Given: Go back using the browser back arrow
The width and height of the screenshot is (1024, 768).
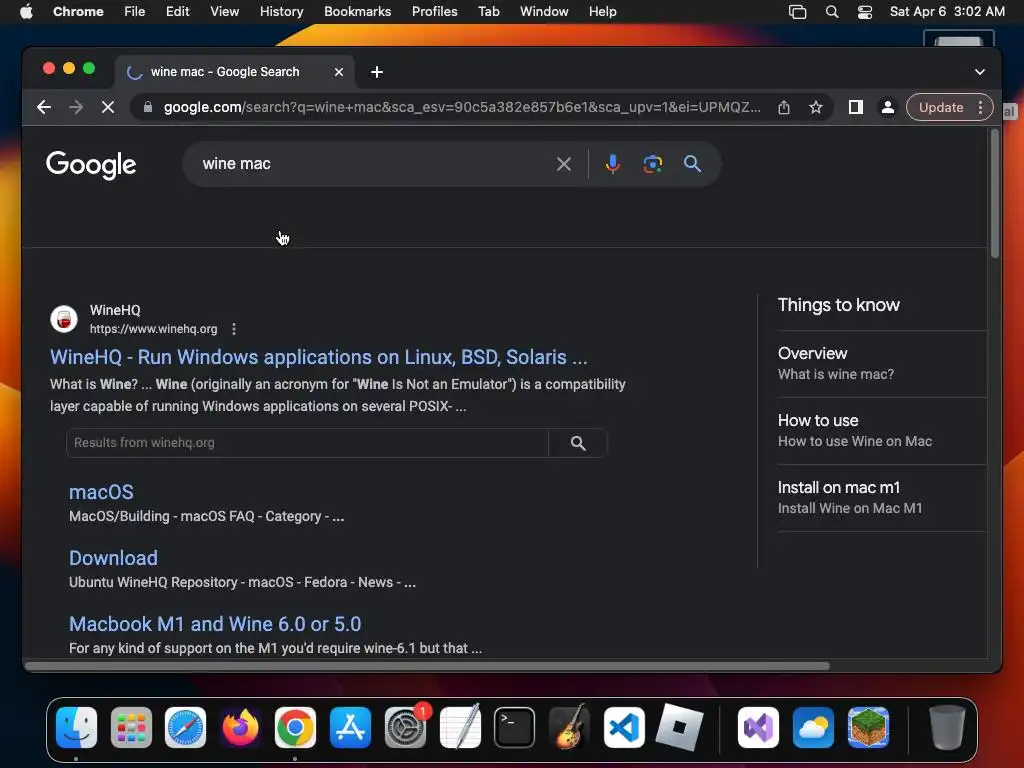Looking at the screenshot, I should [x=44, y=107].
